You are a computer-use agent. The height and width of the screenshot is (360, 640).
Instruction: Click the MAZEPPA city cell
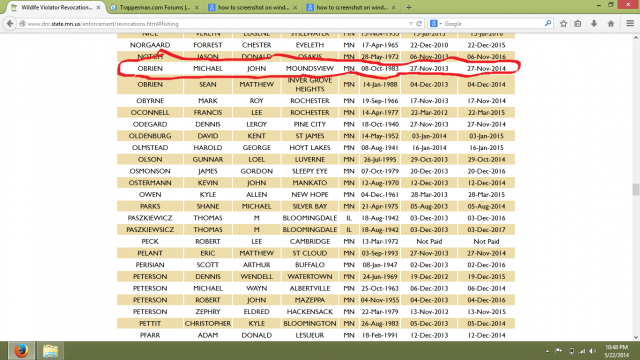coord(310,300)
